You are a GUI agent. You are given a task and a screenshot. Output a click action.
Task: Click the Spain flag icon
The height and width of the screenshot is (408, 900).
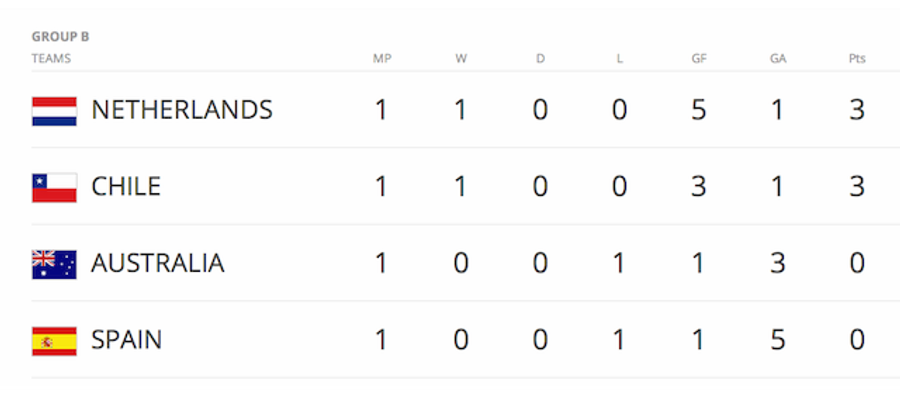54,341
